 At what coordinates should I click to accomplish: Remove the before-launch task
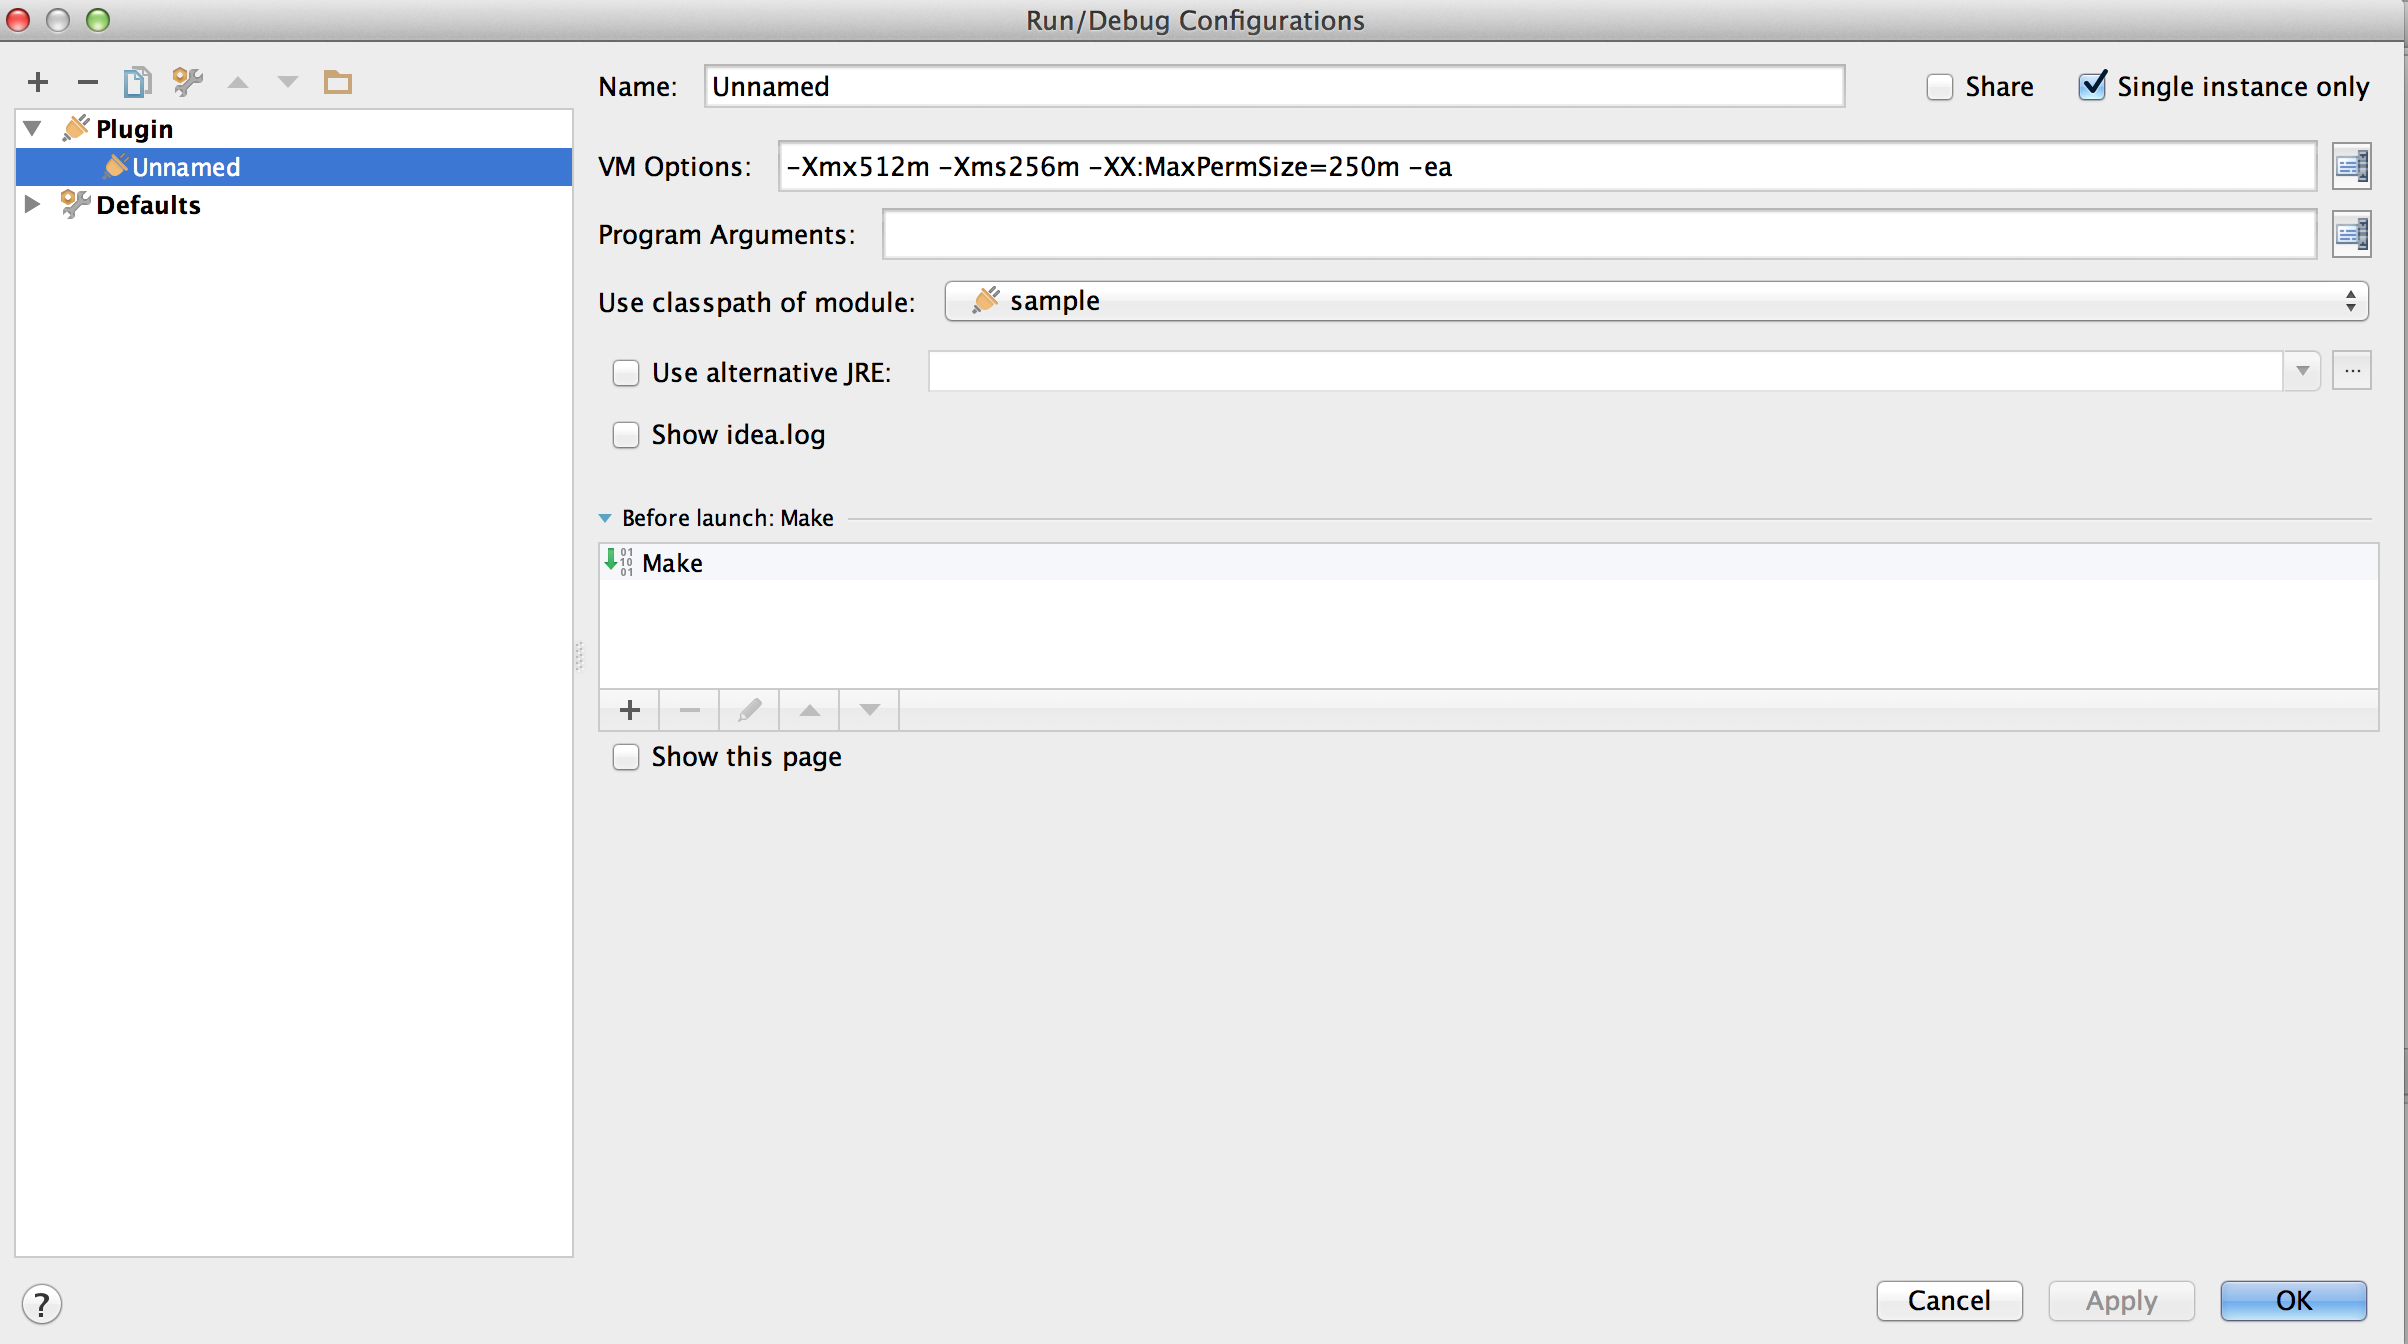(x=690, y=710)
